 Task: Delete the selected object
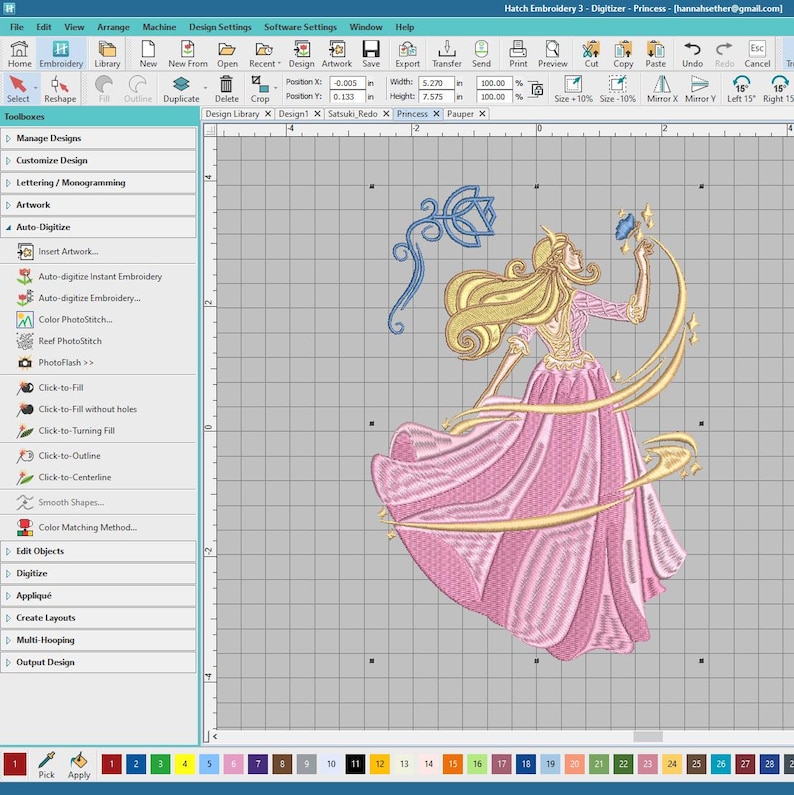click(227, 89)
